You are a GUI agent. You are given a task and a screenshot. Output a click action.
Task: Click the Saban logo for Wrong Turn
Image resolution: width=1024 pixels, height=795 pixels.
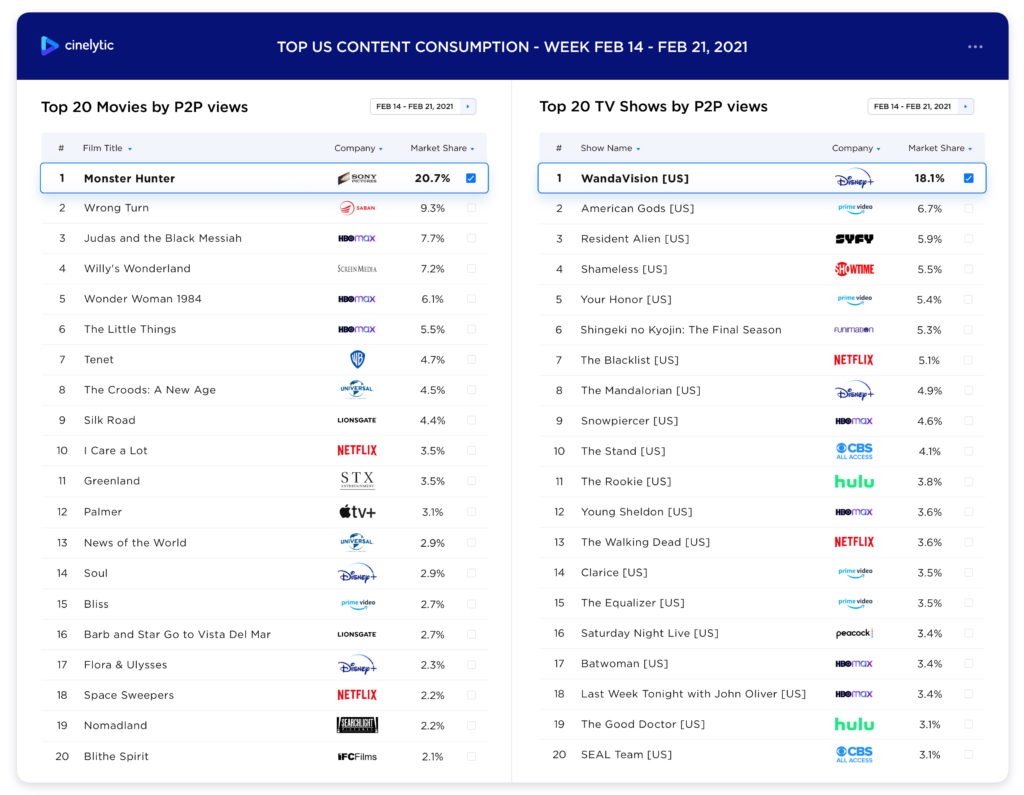point(357,208)
